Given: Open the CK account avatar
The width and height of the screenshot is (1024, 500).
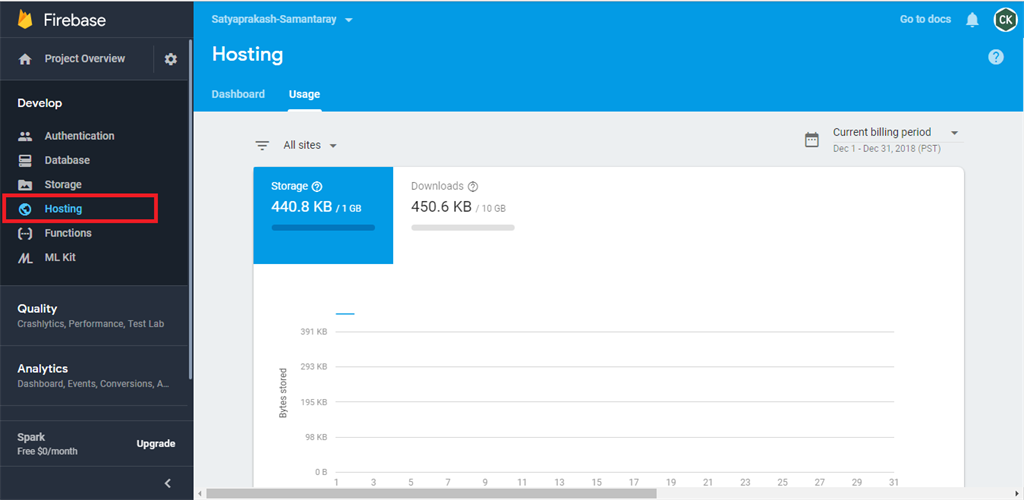Looking at the screenshot, I should pos(1004,20).
